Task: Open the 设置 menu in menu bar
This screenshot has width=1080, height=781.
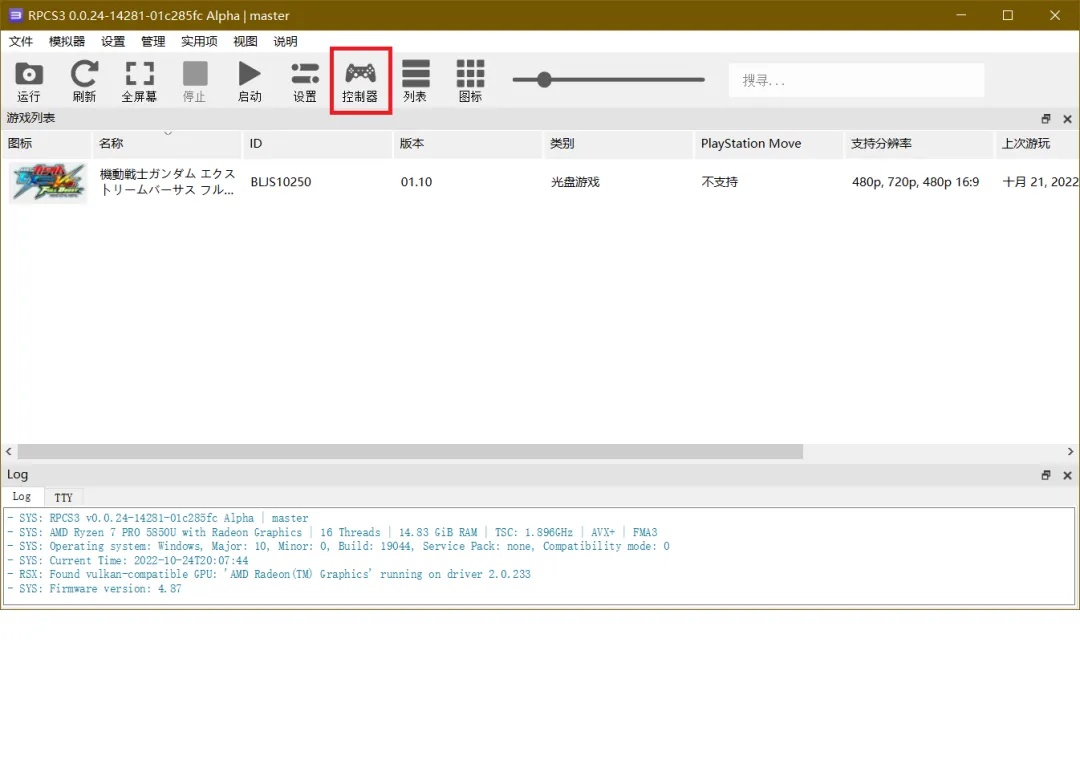Action: click(113, 41)
